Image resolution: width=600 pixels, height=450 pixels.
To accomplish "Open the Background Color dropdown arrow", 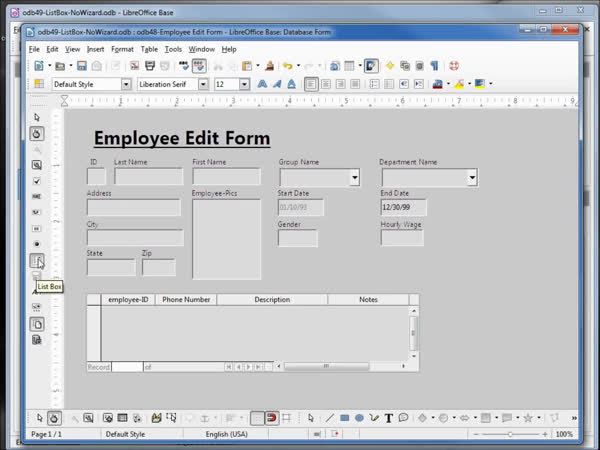I will pyautogui.click(x=491, y=84).
